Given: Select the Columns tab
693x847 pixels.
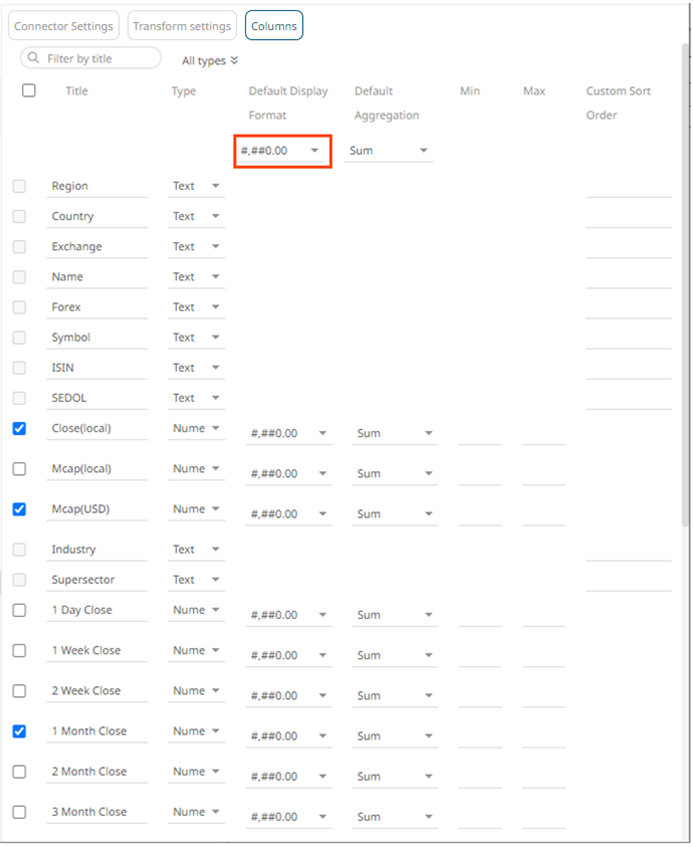Looking at the screenshot, I should point(273,26).
